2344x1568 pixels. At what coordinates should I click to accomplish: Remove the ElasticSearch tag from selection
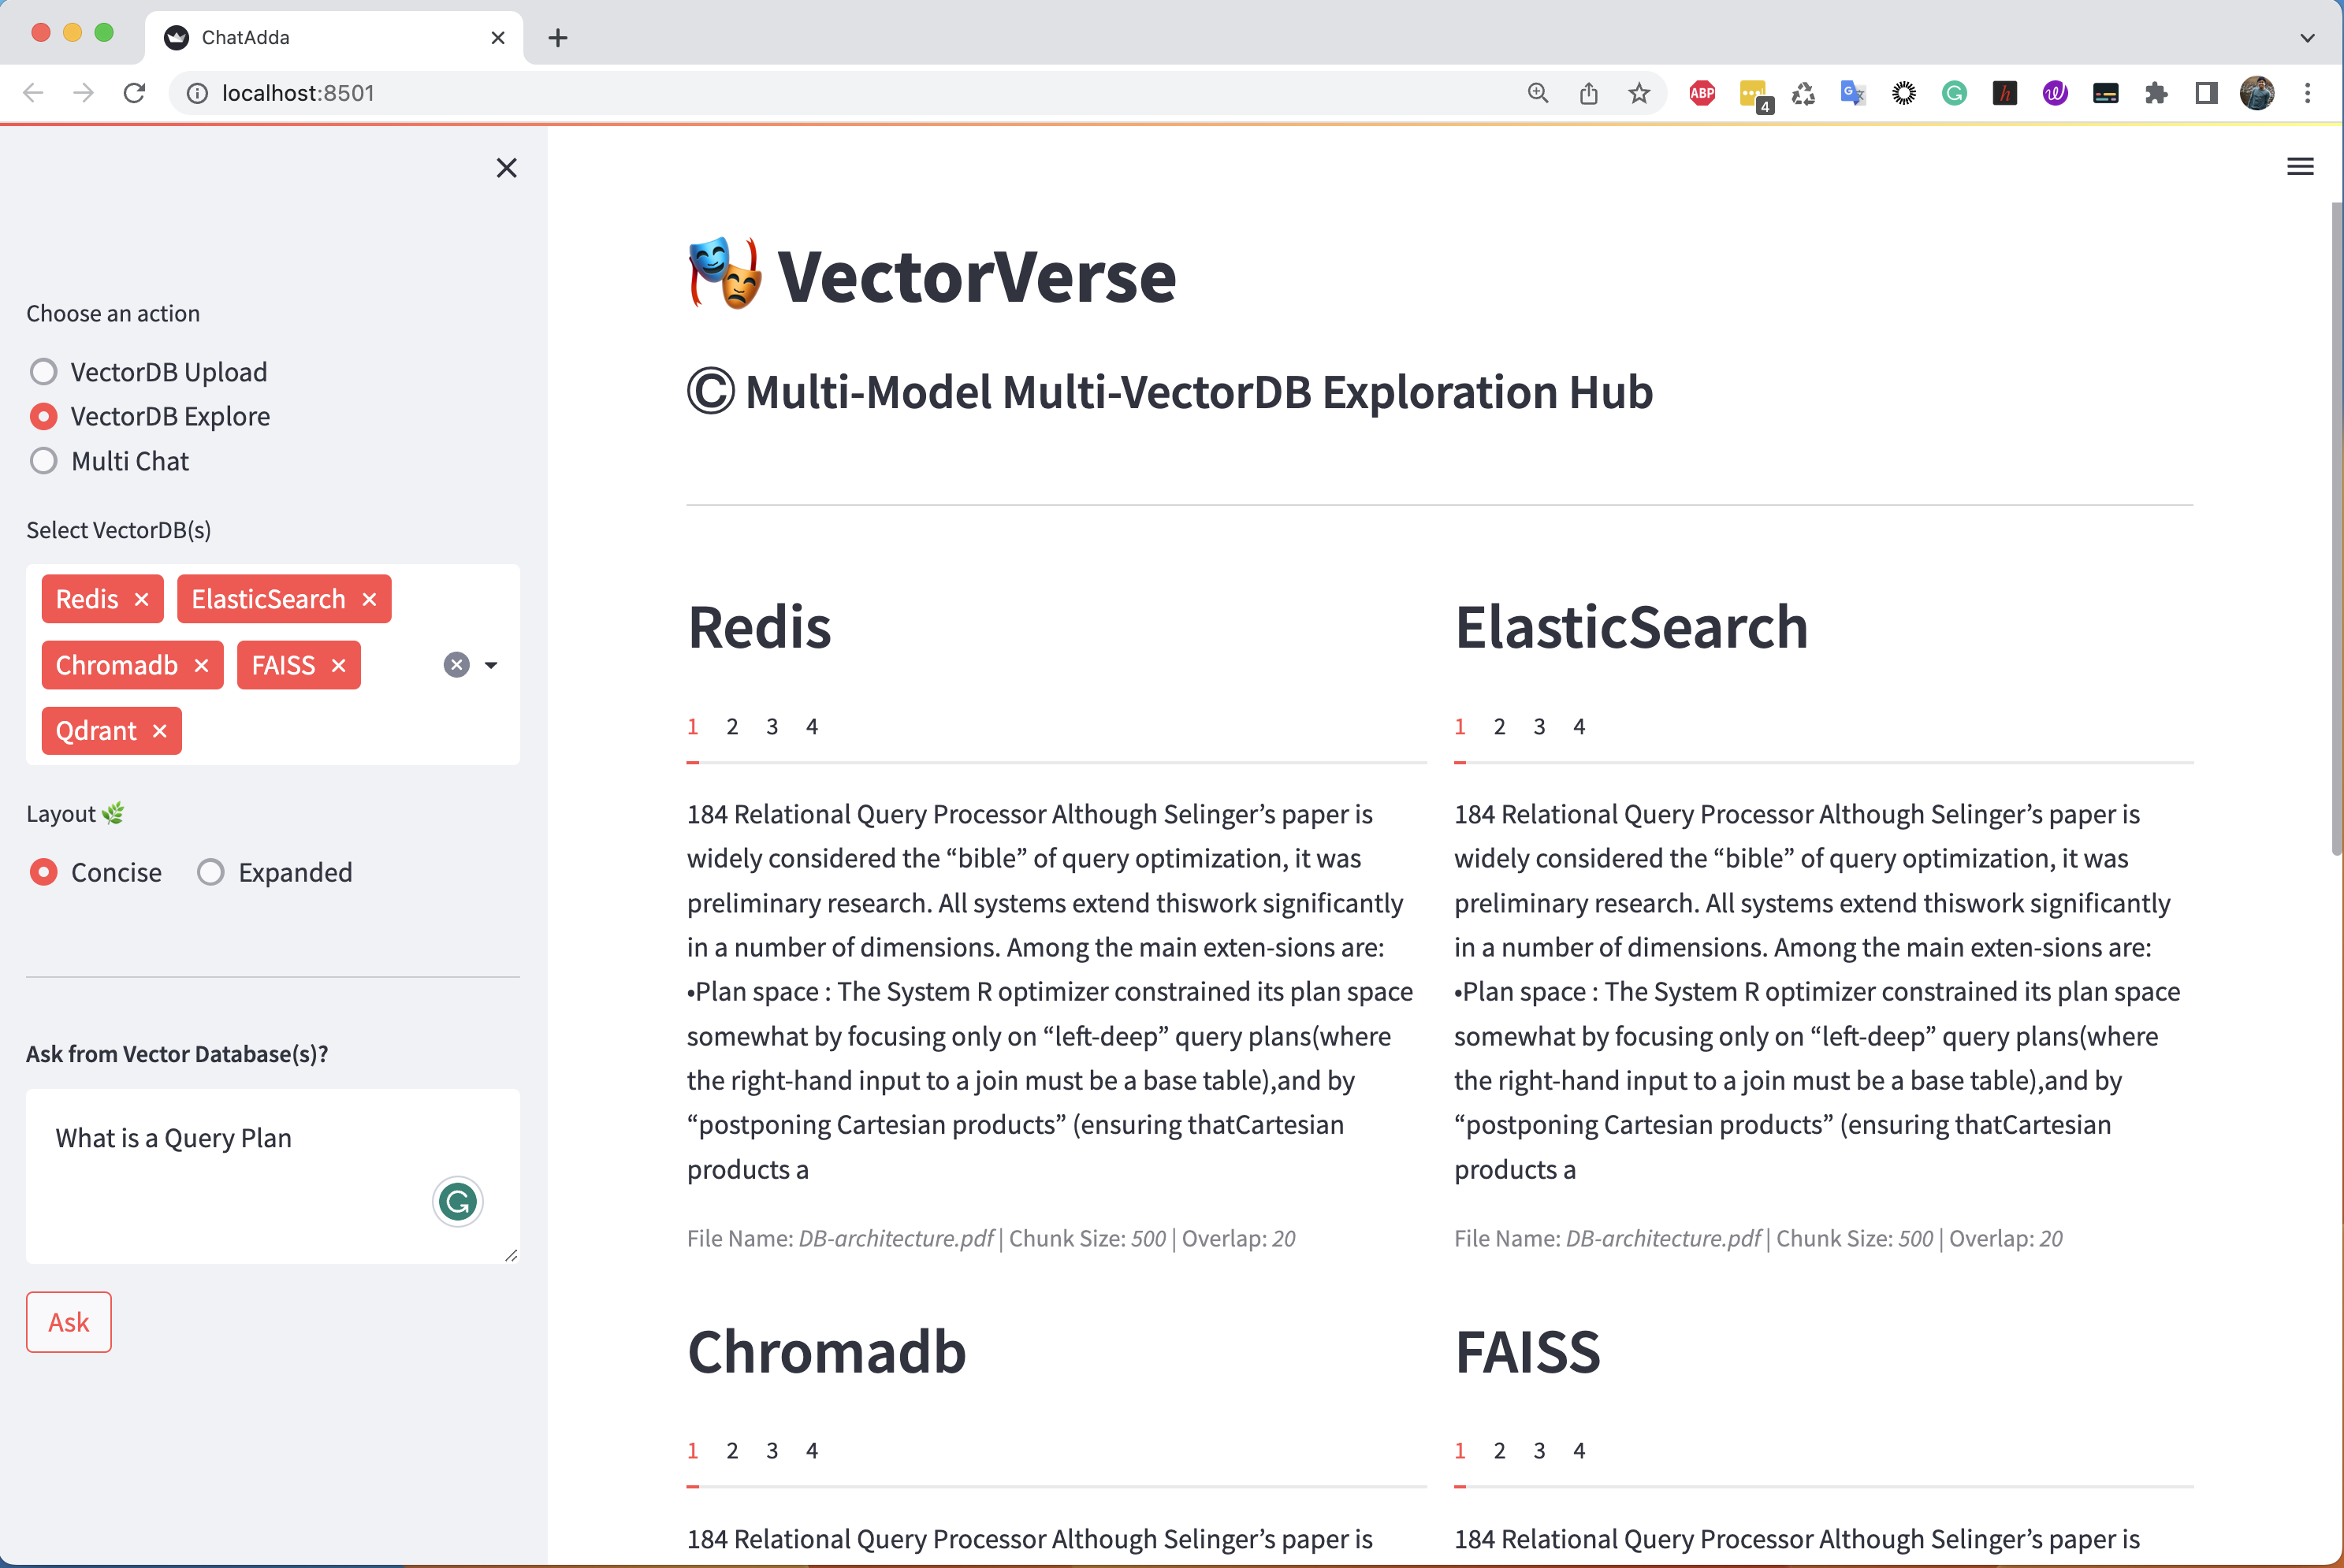coord(369,599)
